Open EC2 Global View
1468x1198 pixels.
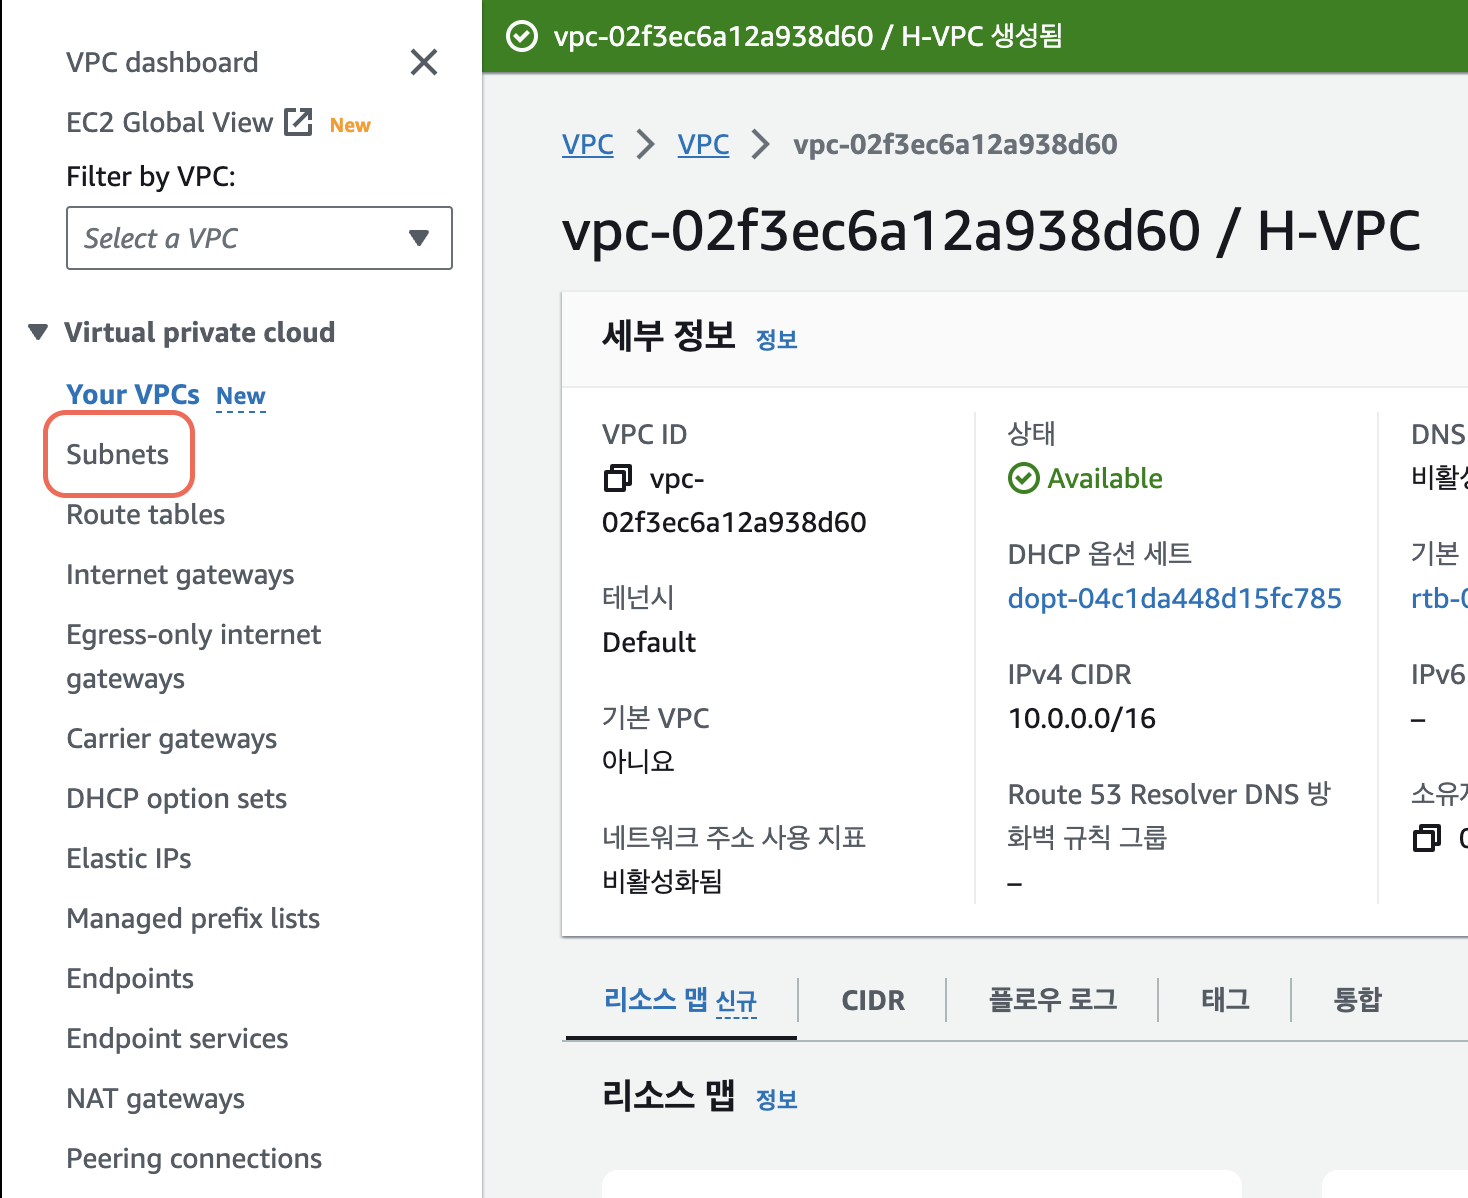(x=169, y=122)
